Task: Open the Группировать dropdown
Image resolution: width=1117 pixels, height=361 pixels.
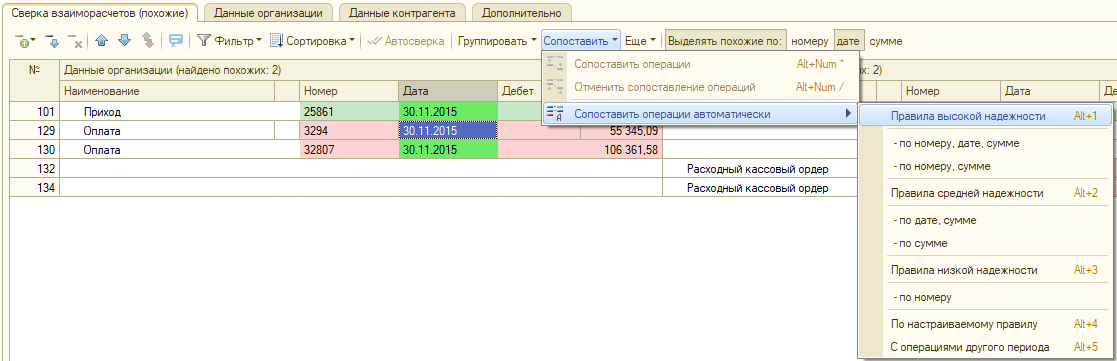Action: tap(497, 41)
